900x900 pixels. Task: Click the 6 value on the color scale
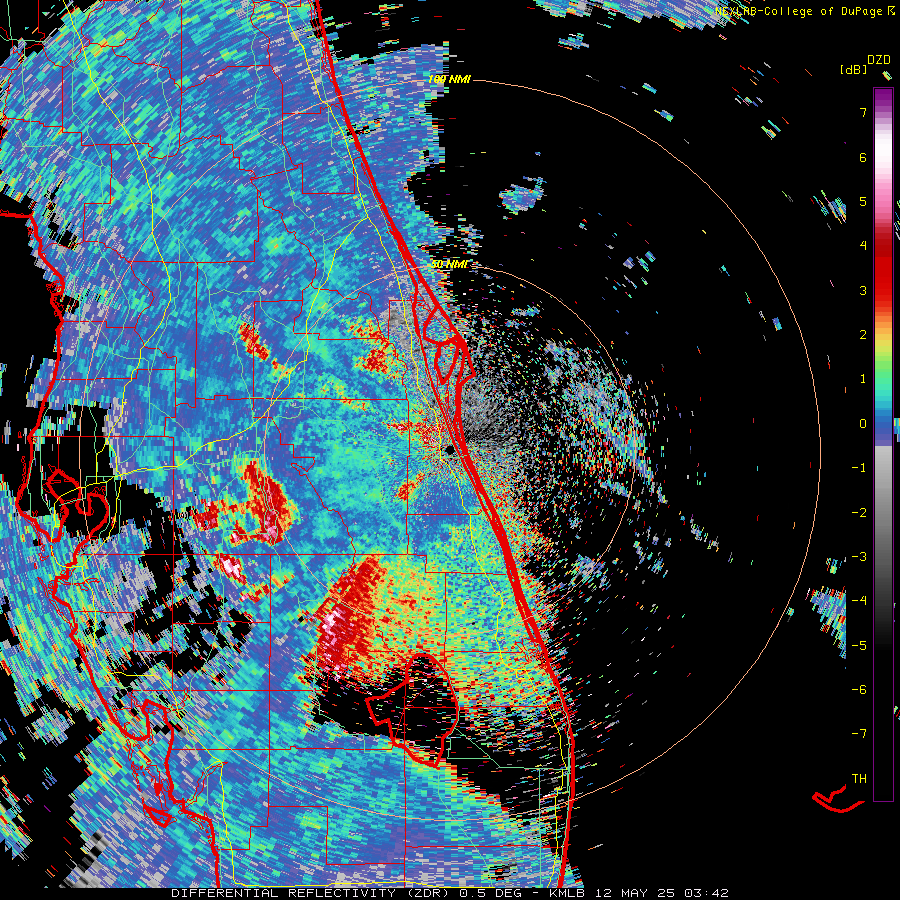[x=863, y=157]
